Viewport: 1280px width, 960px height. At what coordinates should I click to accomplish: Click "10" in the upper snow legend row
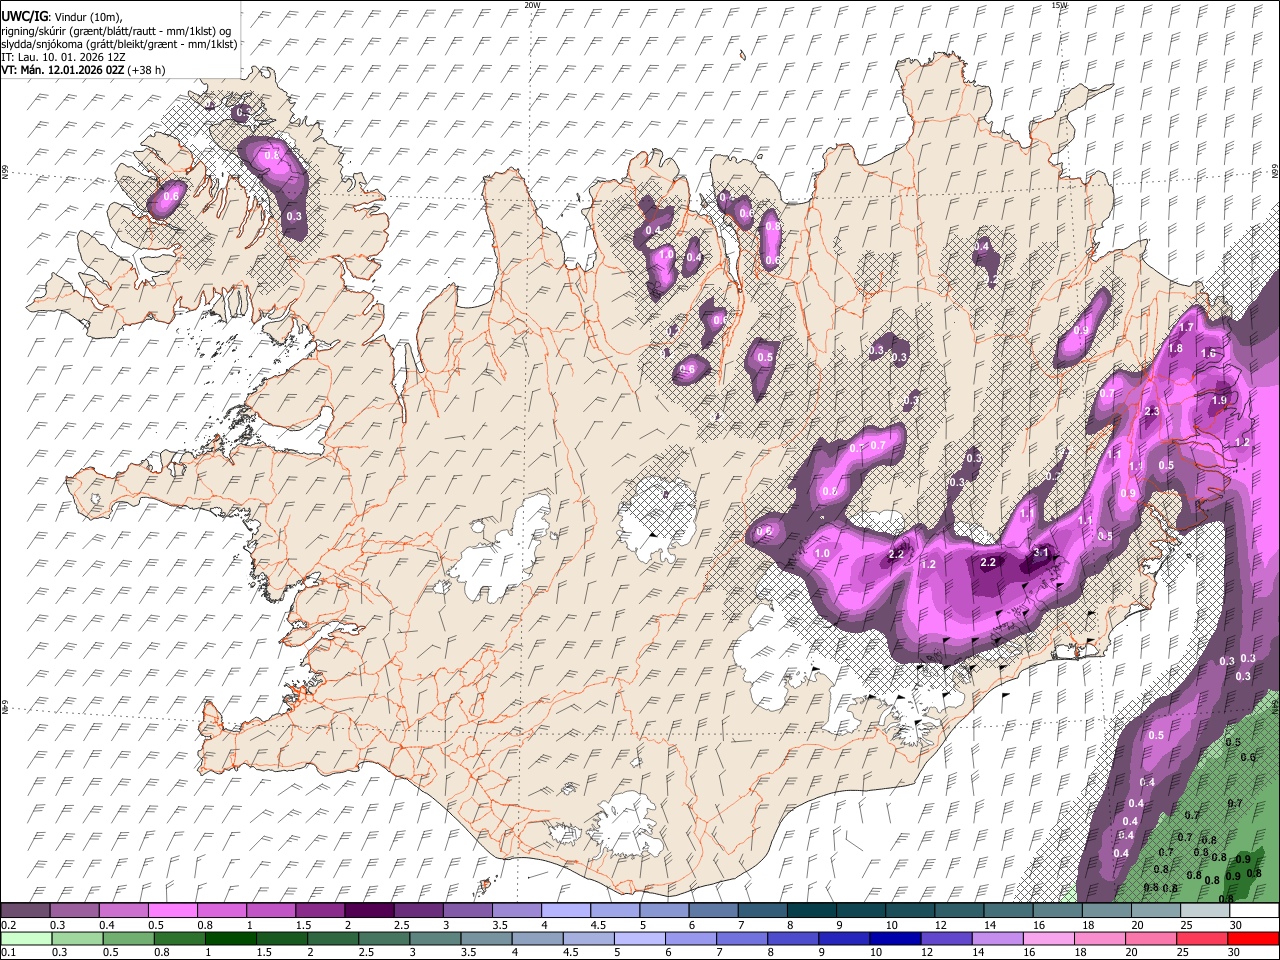tap(890, 925)
